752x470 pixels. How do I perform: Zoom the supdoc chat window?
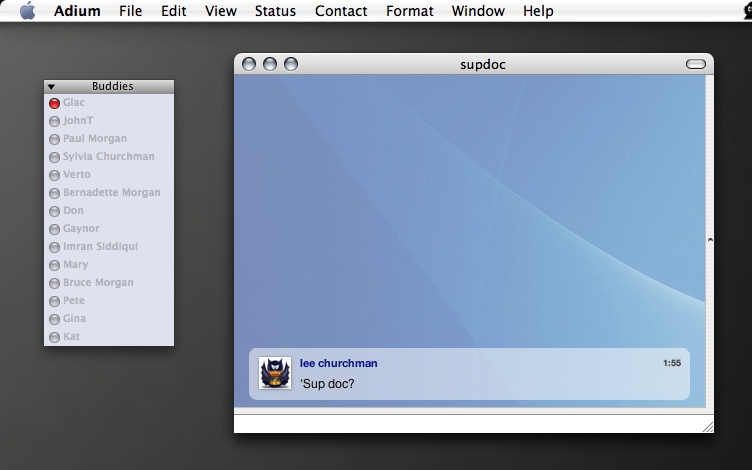pos(291,64)
